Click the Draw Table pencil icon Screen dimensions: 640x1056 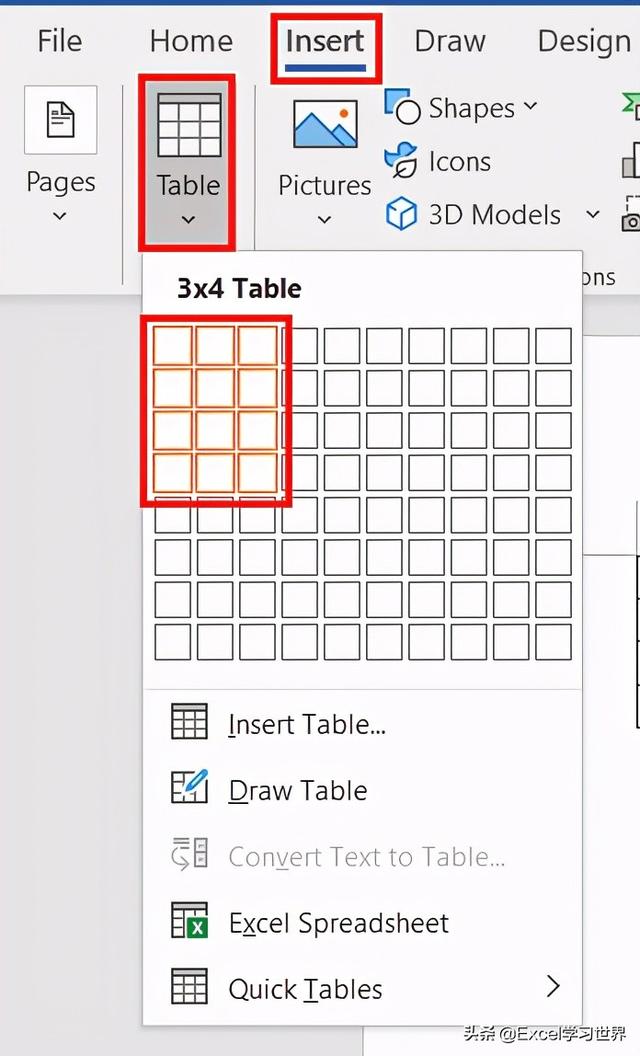(189, 787)
